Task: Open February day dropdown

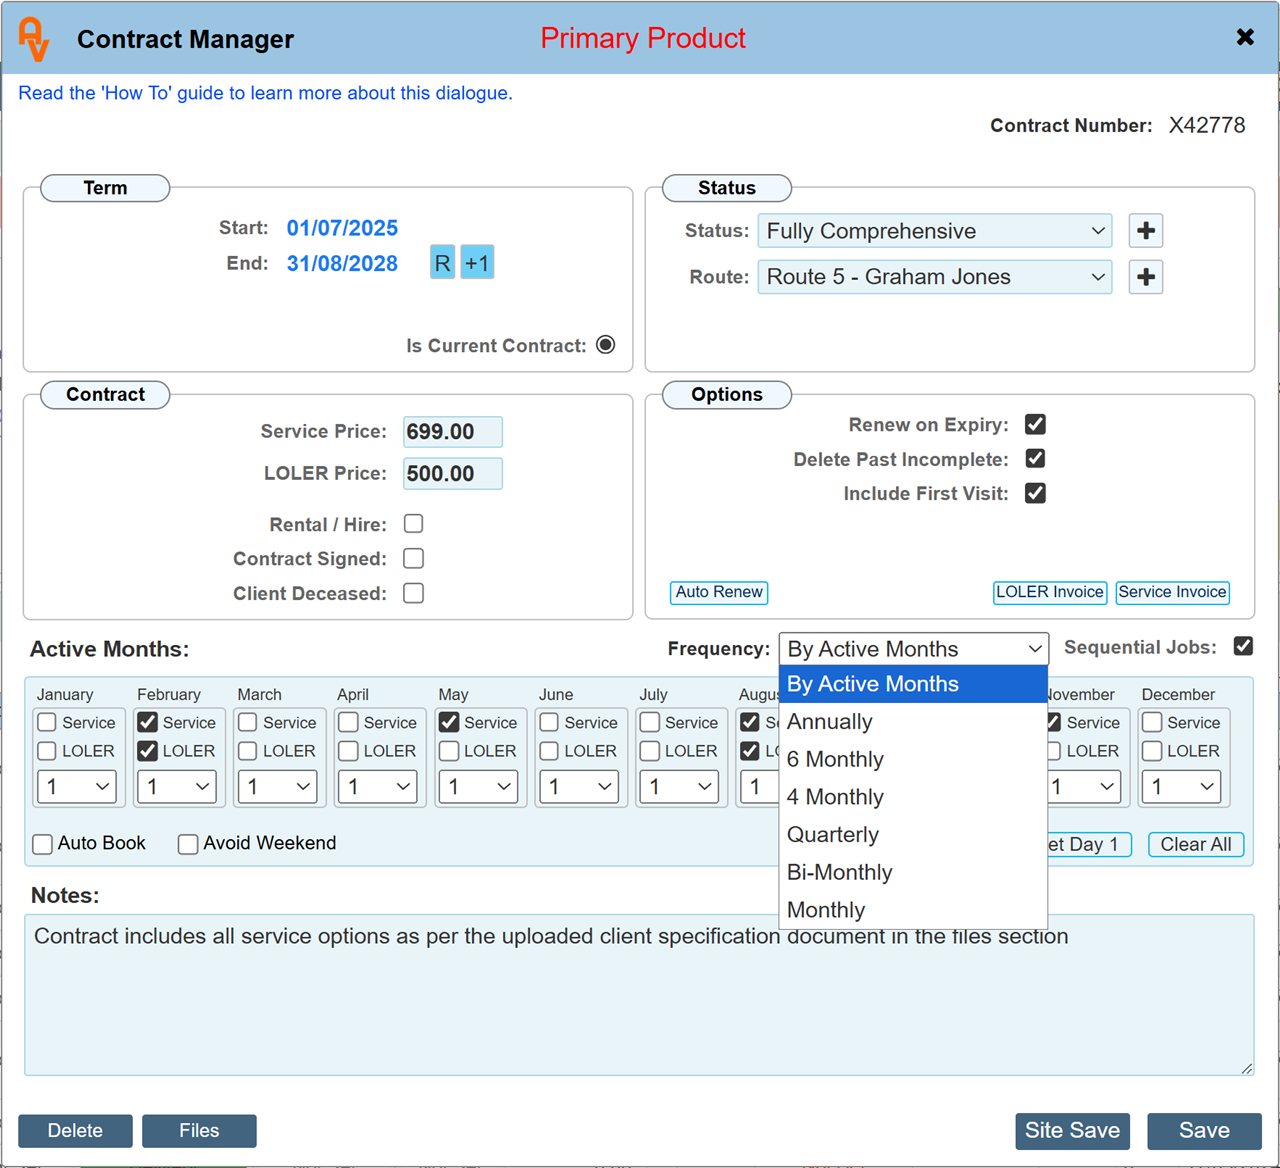Action: [177, 787]
